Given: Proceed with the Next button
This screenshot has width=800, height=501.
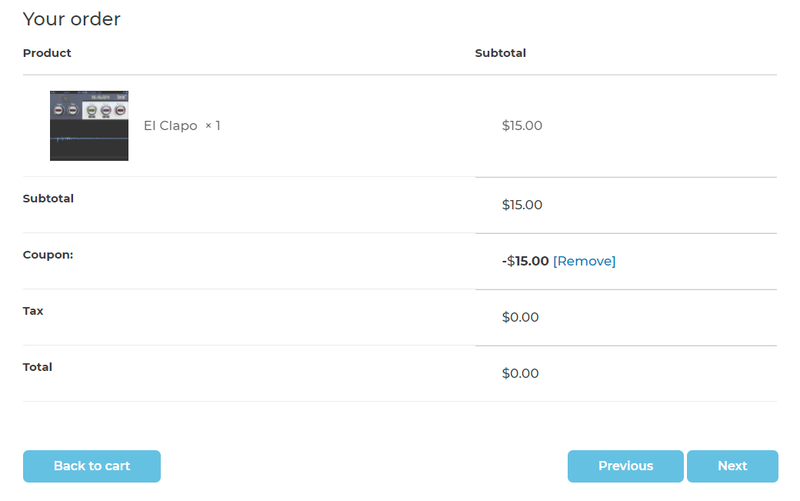Looking at the screenshot, I should coord(732,466).
